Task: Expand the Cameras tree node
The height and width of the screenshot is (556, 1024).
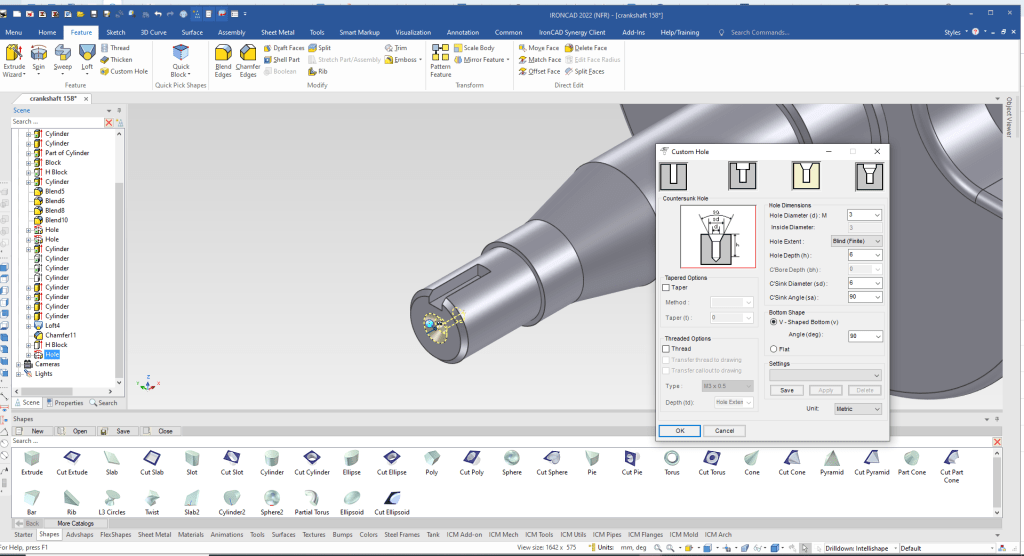Action: click(x=17, y=364)
